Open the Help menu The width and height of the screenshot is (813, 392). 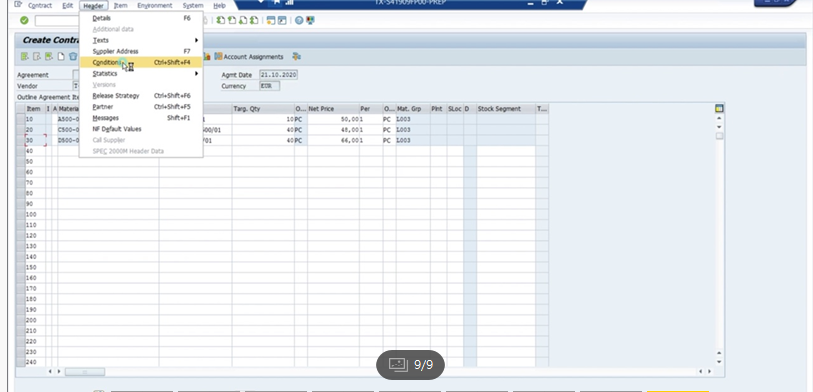click(219, 6)
